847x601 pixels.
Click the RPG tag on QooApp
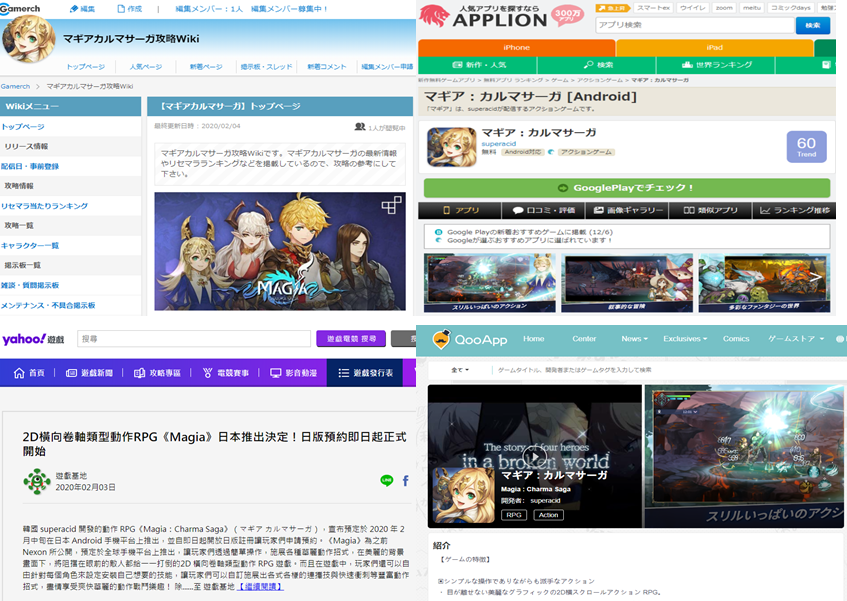pyautogui.click(x=514, y=515)
